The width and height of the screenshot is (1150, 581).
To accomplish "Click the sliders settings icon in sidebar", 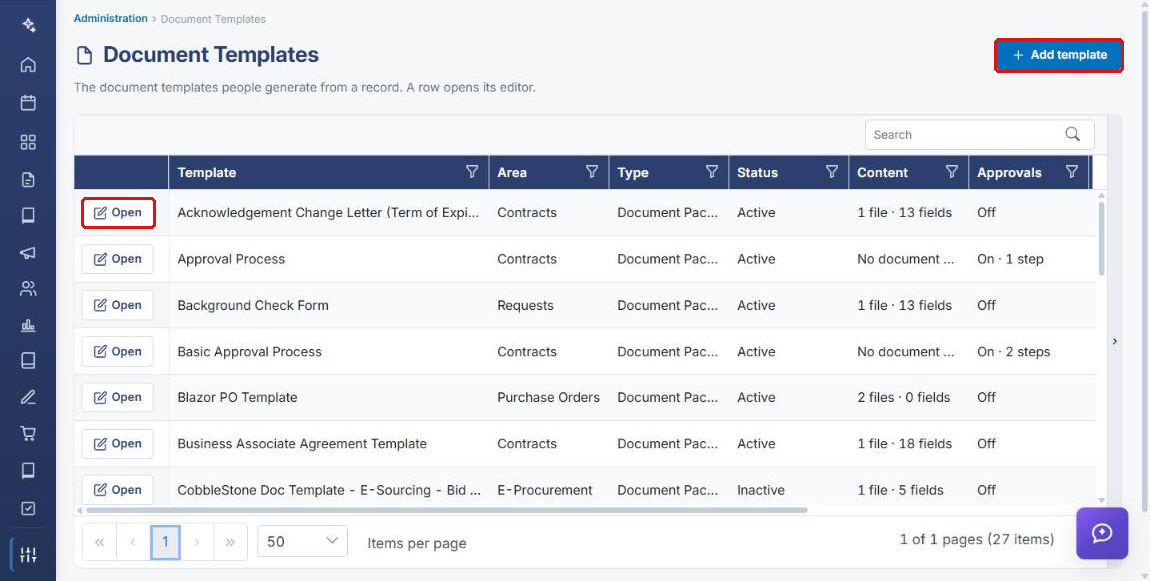I will [x=28, y=555].
